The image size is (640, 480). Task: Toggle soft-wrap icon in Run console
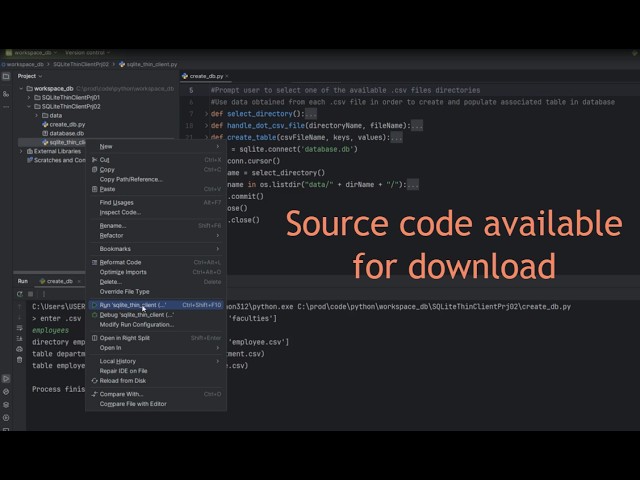pos(20,328)
